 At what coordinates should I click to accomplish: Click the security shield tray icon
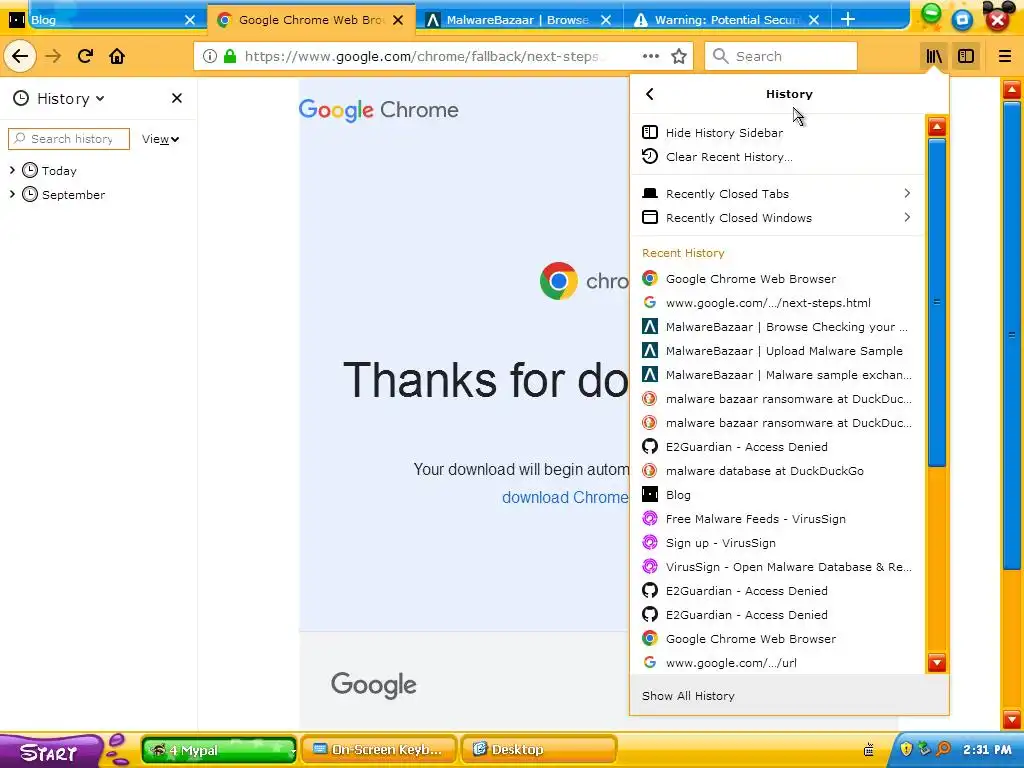click(x=906, y=750)
